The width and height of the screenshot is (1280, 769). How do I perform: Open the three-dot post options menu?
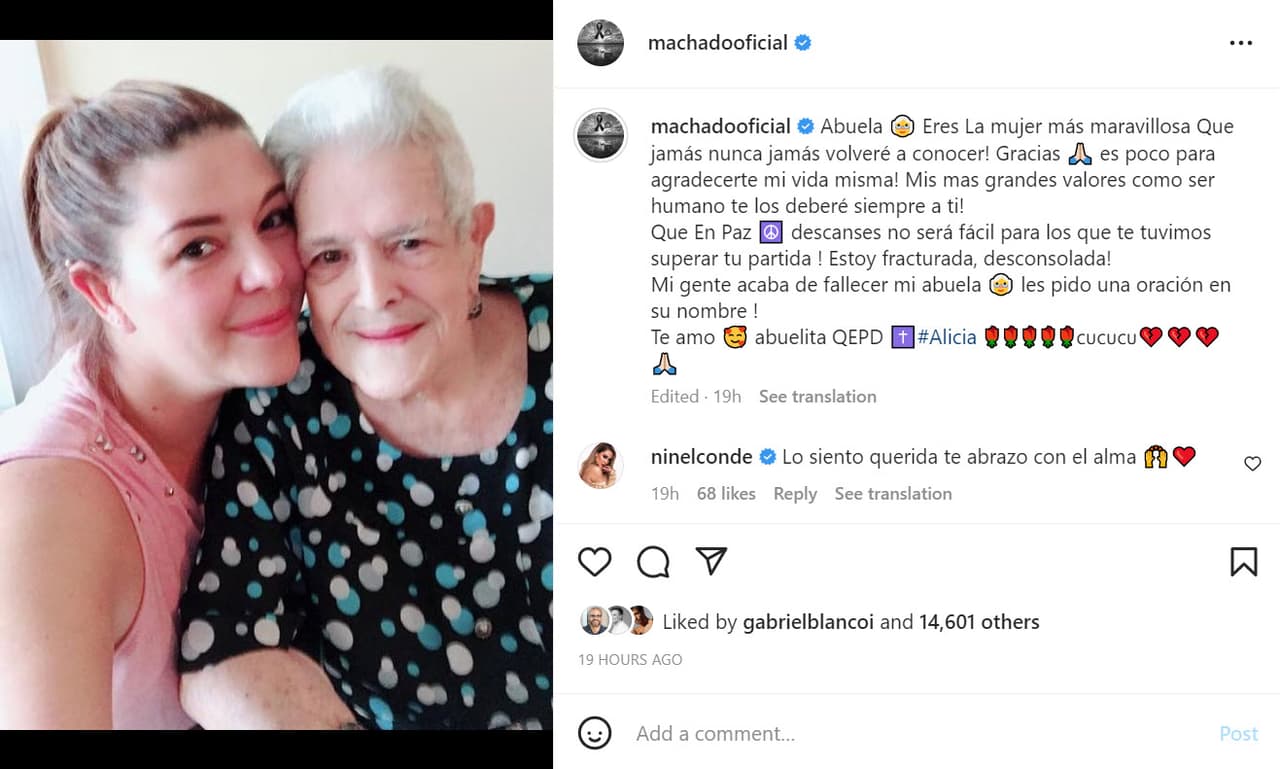[1241, 42]
